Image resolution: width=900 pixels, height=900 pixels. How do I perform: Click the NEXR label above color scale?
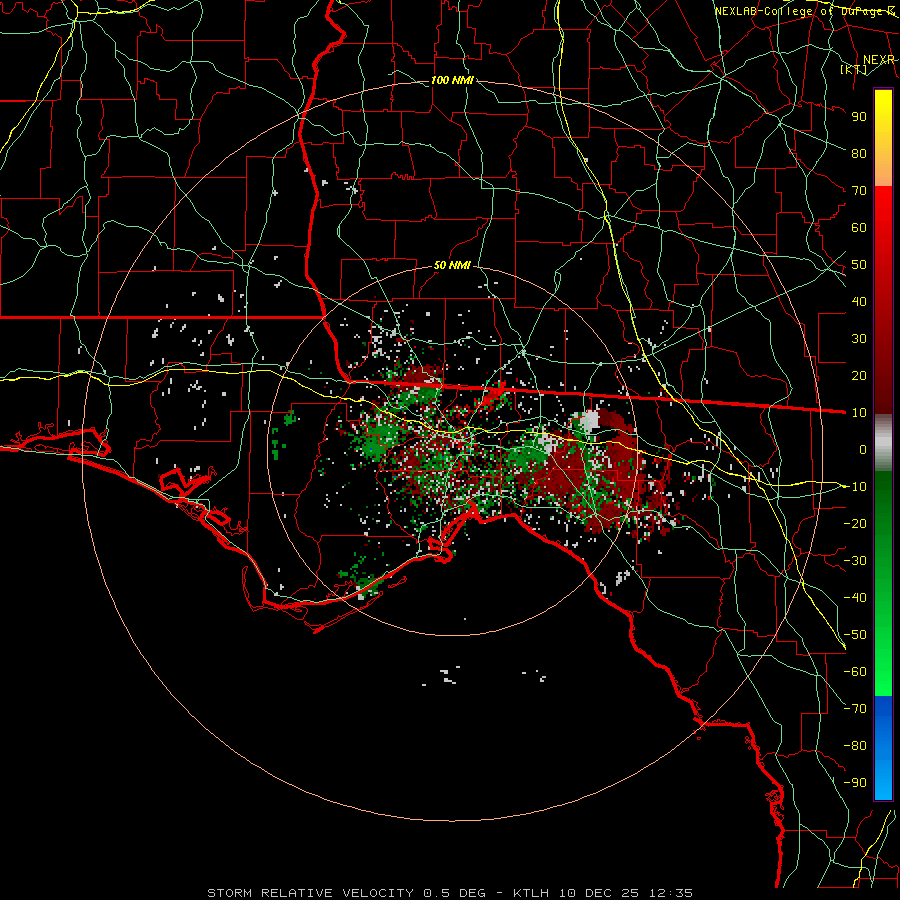pyautogui.click(x=879, y=60)
